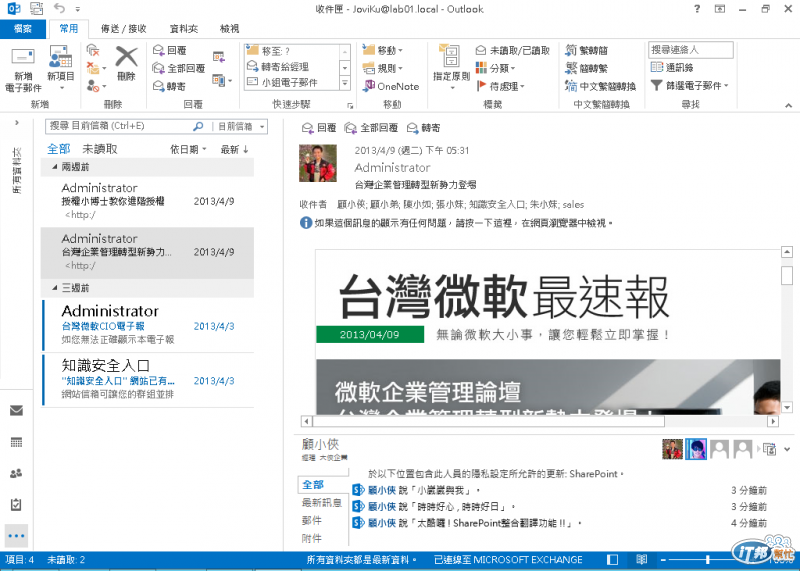Click the three-dots more navigation options
The width and height of the screenshot is (800, 571).
[x=16, y=536]
